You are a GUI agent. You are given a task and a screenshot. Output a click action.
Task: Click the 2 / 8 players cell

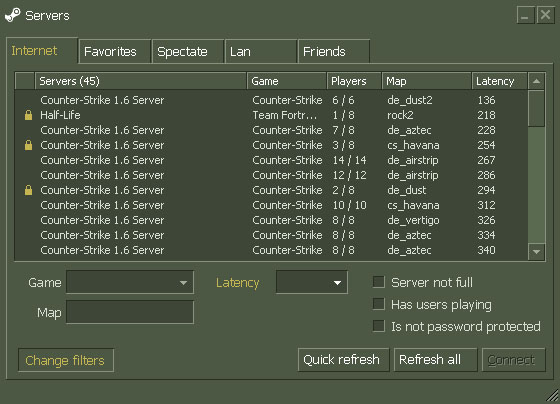[x=343, y=190]
